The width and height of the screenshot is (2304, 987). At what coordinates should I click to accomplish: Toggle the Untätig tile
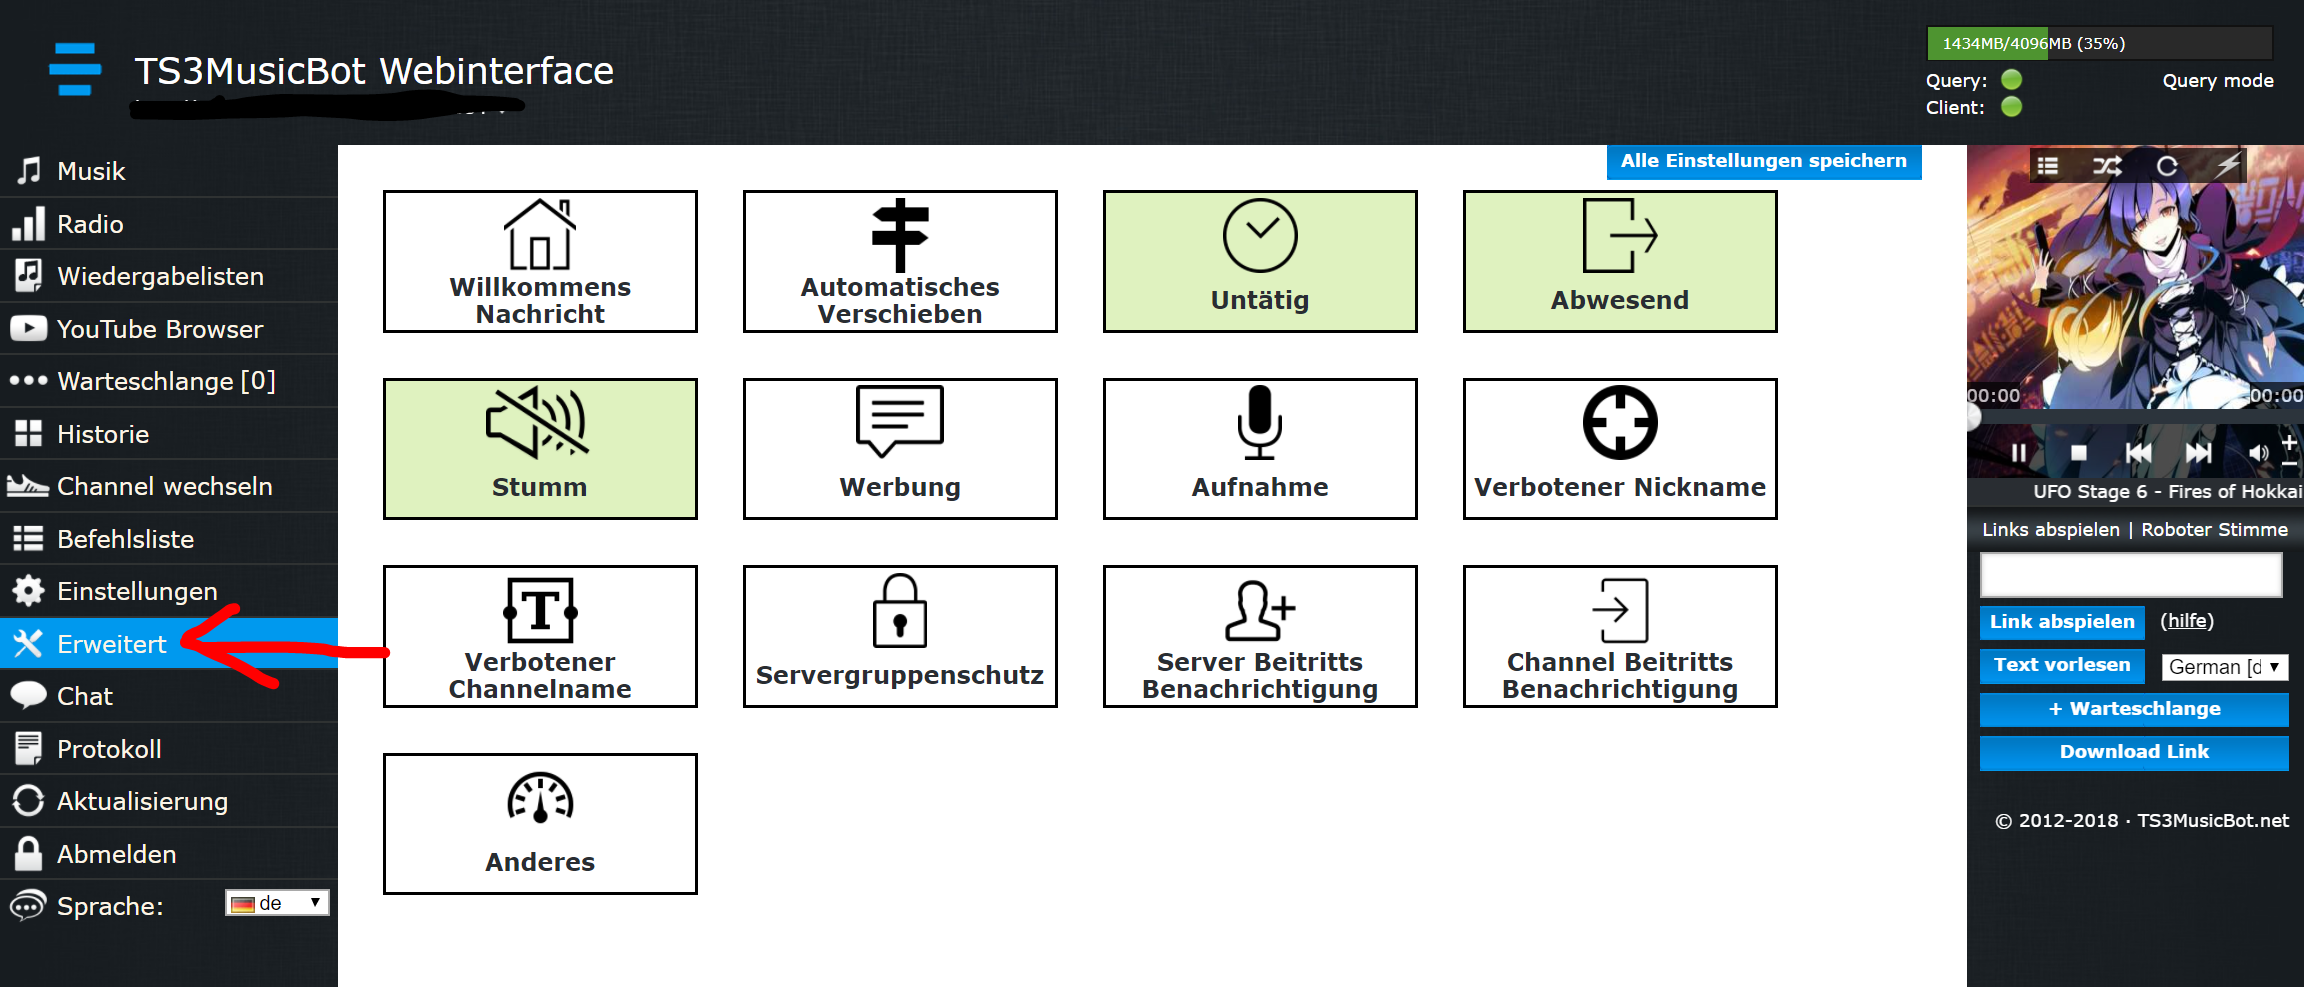click(x=1260, y=261)
